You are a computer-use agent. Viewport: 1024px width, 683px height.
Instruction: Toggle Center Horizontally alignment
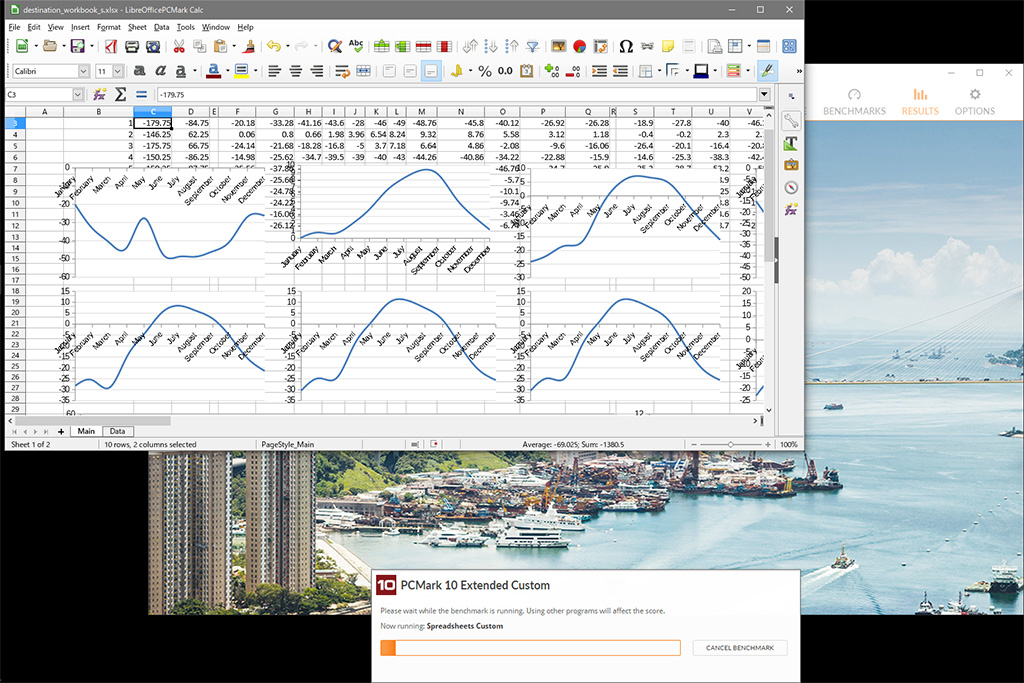pos(295,71)
